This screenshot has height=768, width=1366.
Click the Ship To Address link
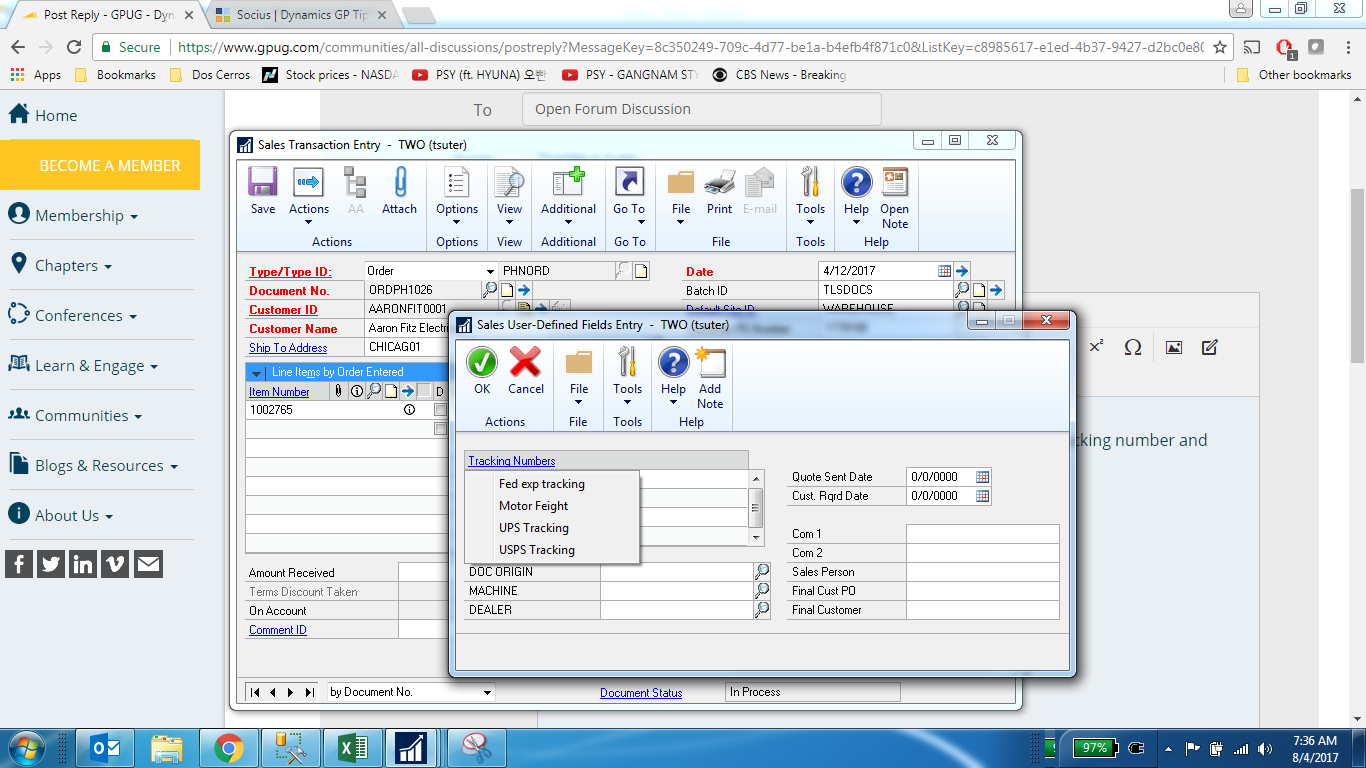pyautogui.click(x=288, y=348)
